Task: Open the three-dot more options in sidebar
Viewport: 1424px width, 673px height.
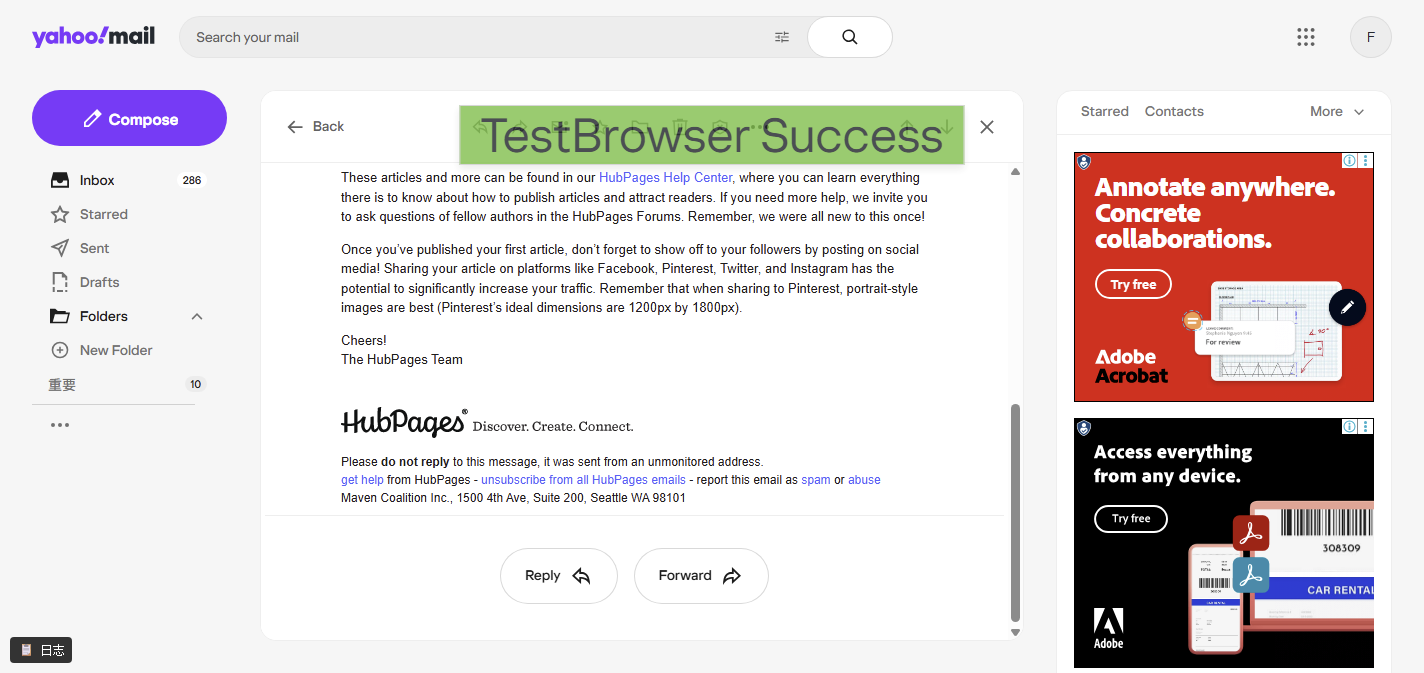Action: pyautogui.click(x=60, y=425)
